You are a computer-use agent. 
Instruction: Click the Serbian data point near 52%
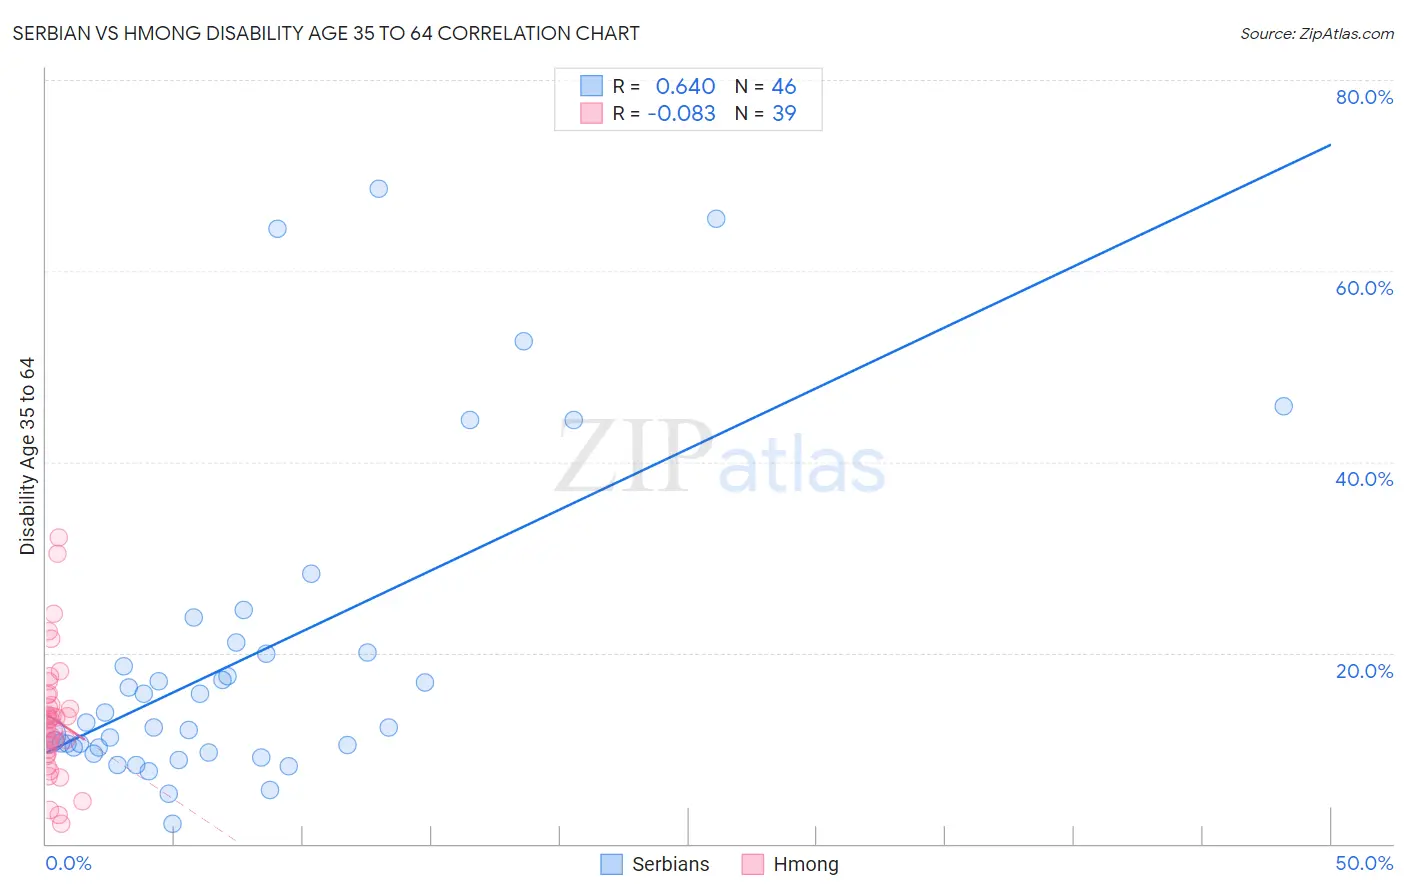pos(523,341)
